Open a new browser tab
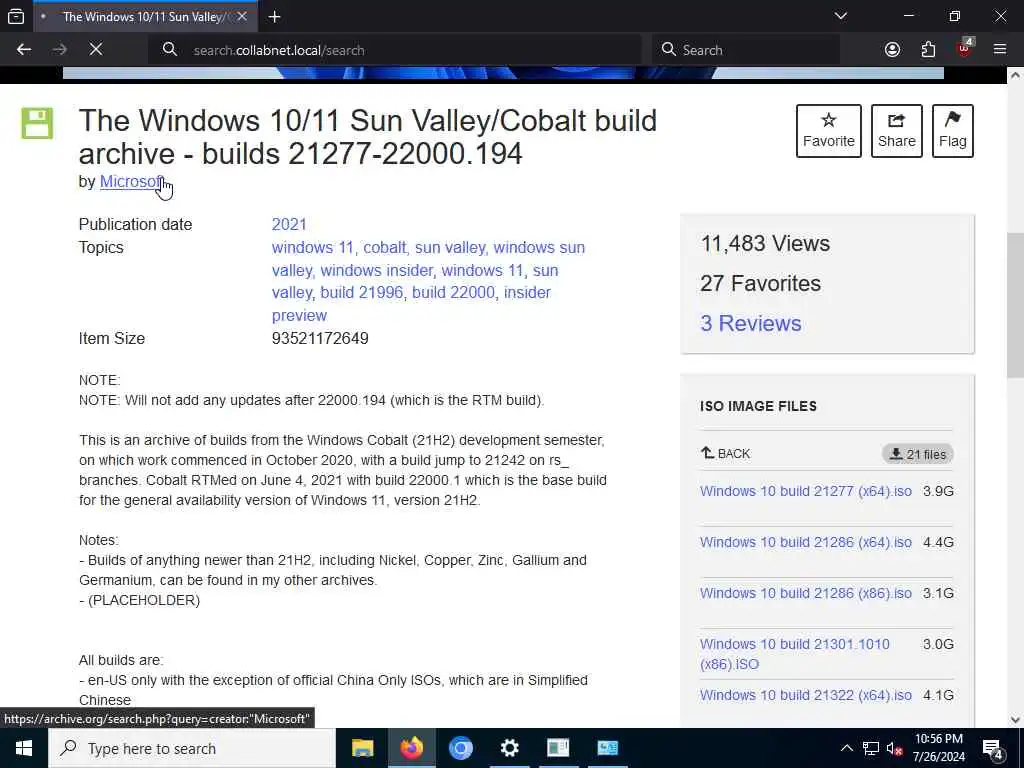 click(274, 16)
